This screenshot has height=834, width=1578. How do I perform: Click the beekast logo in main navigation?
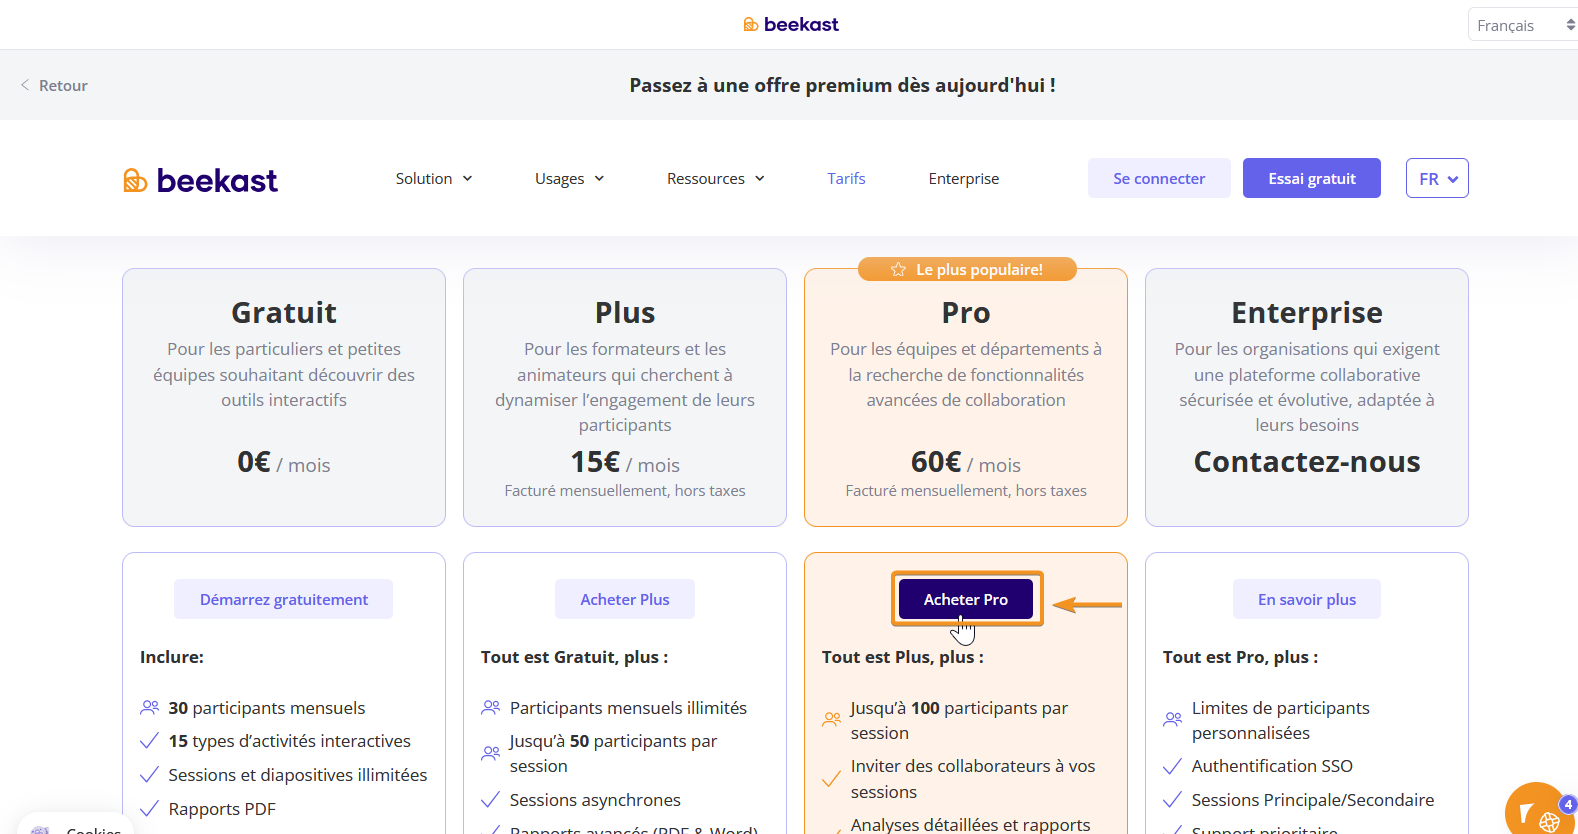point(200,180)
